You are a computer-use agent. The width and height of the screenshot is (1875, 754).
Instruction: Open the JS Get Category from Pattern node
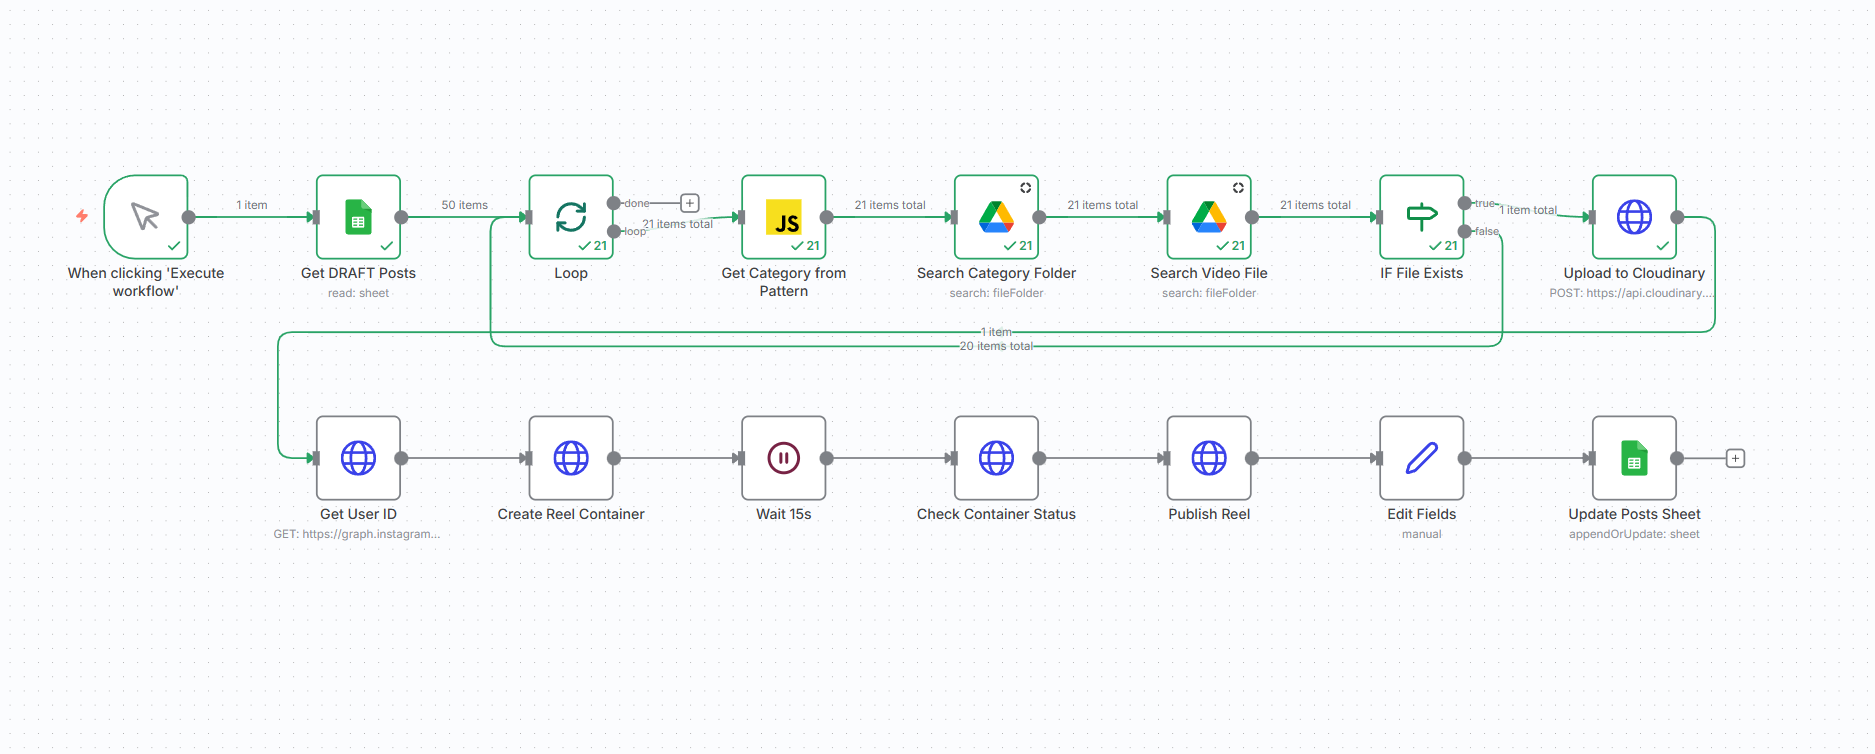784,217
